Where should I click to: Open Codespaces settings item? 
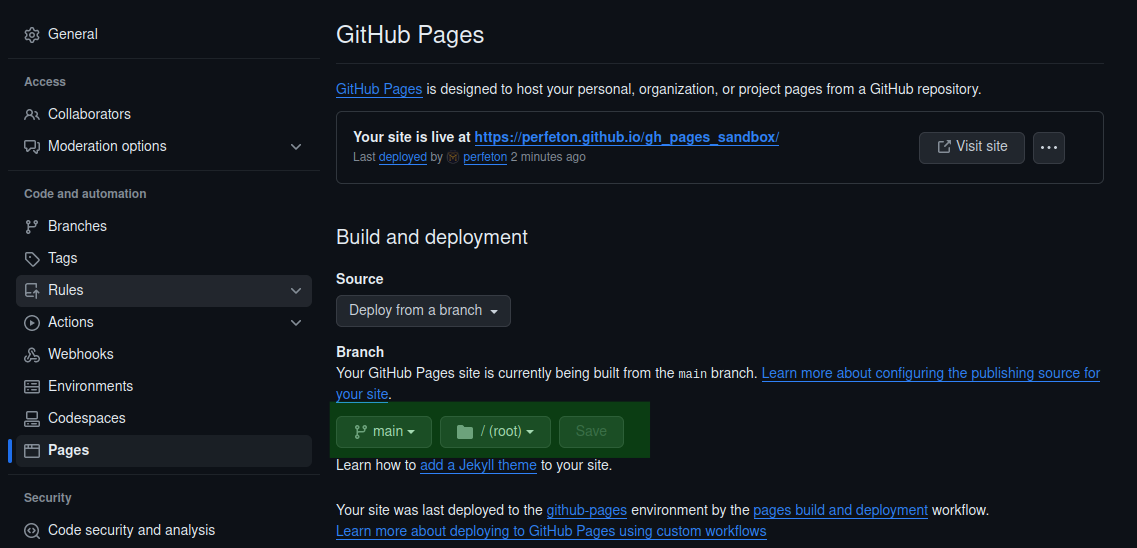[x=164, y=418]
